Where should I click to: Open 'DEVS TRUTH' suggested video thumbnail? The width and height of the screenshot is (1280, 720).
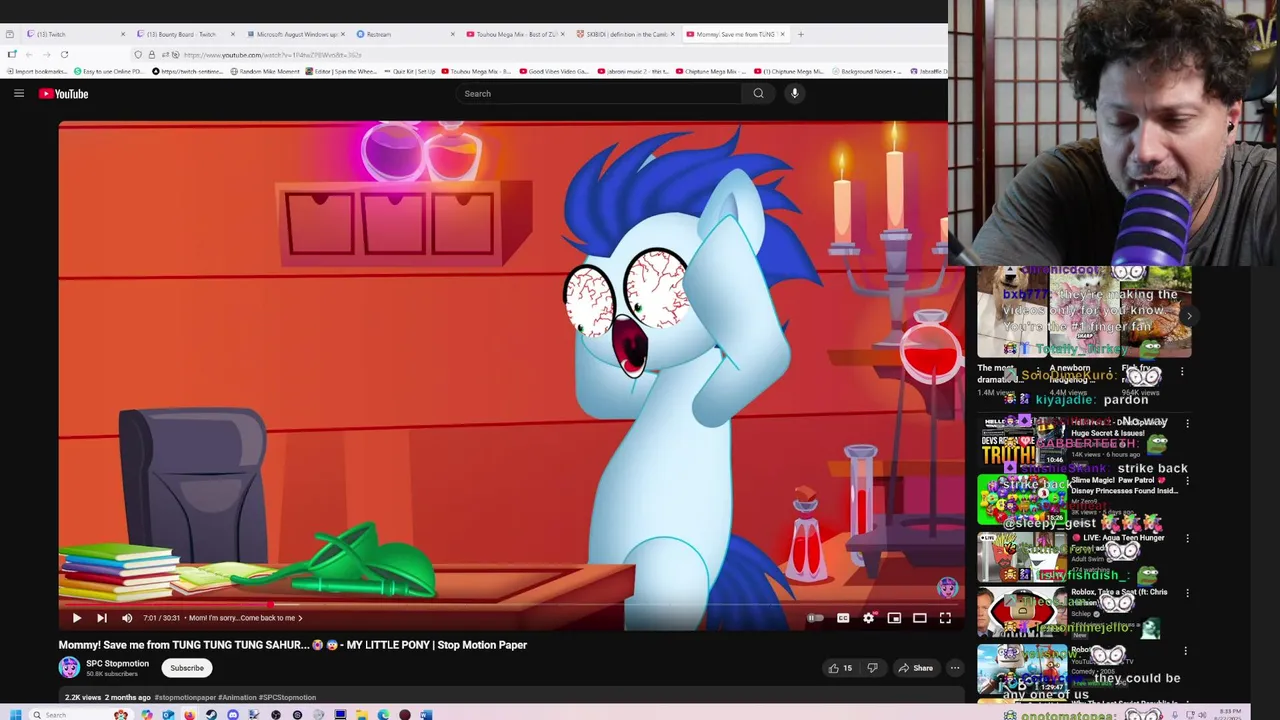pos(1021,444)
